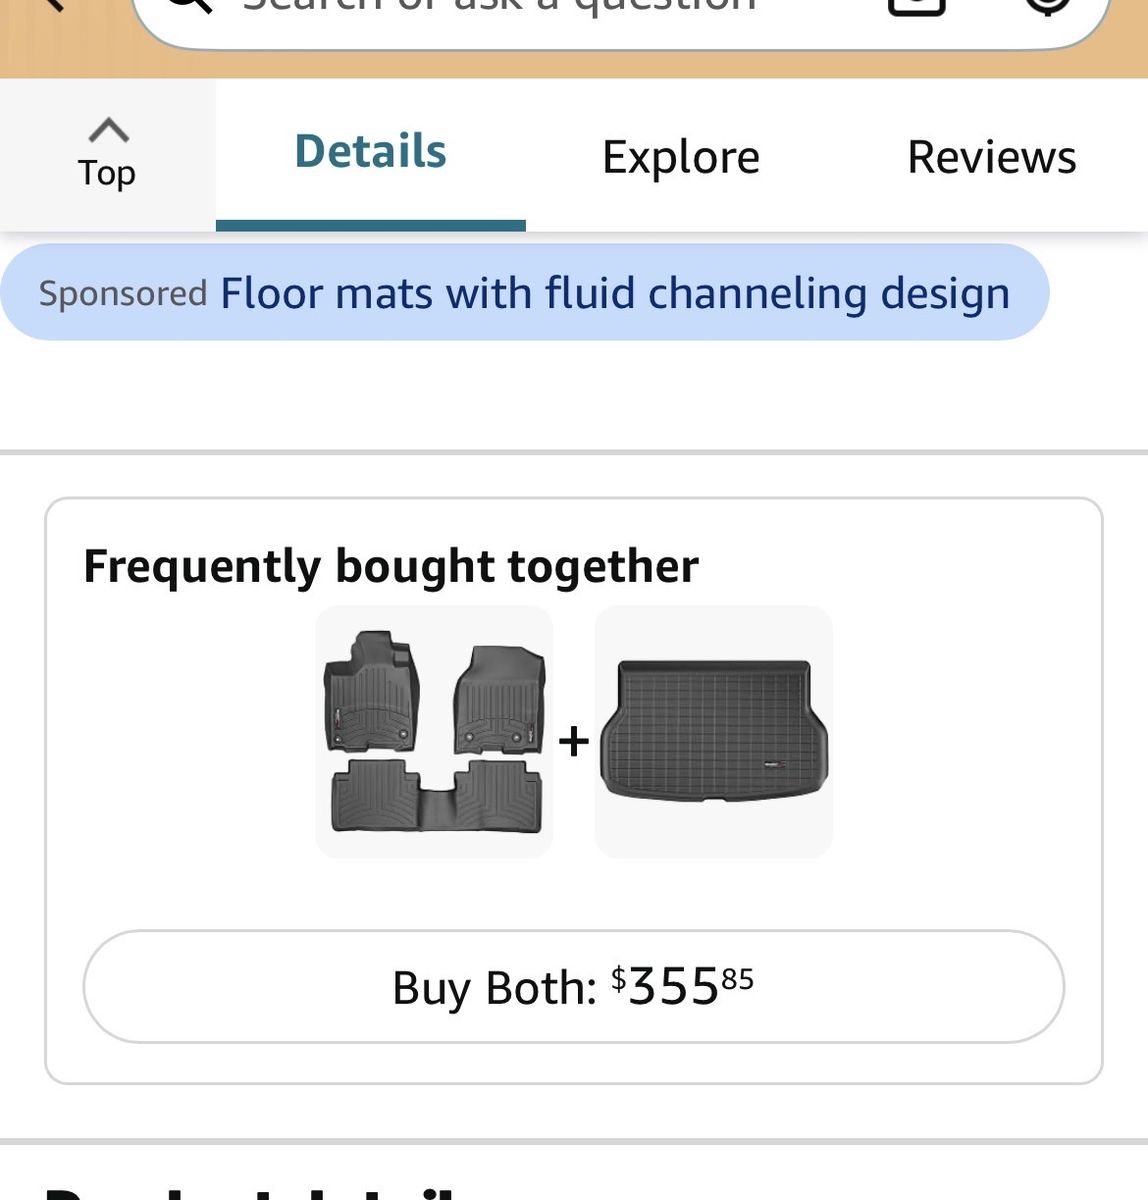
Task: Click the $355.85 price text
Action: [682, 986]
